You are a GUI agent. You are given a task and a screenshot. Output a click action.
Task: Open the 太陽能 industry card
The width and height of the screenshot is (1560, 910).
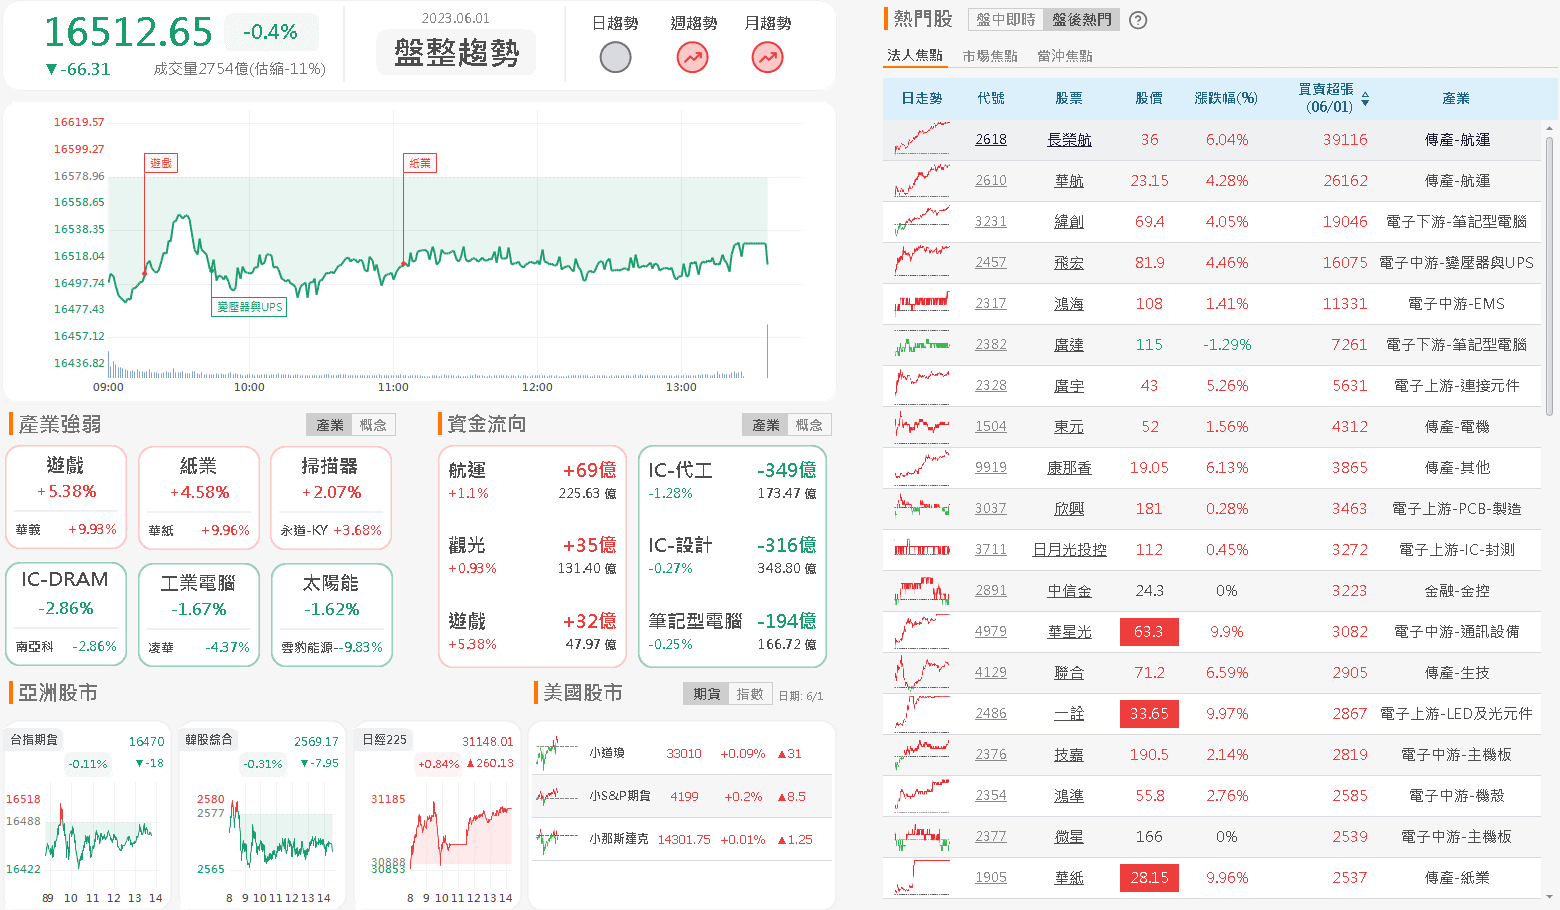pyautogui.click(x=332, y=614)
